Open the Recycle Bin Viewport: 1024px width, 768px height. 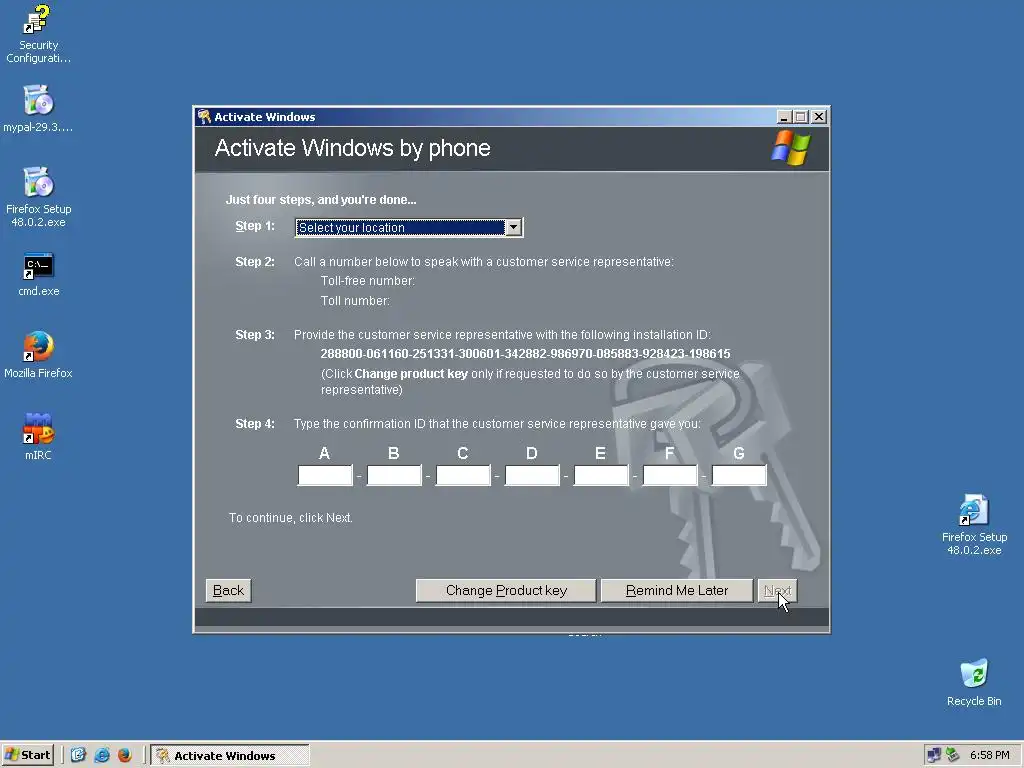tap(974, 682)
